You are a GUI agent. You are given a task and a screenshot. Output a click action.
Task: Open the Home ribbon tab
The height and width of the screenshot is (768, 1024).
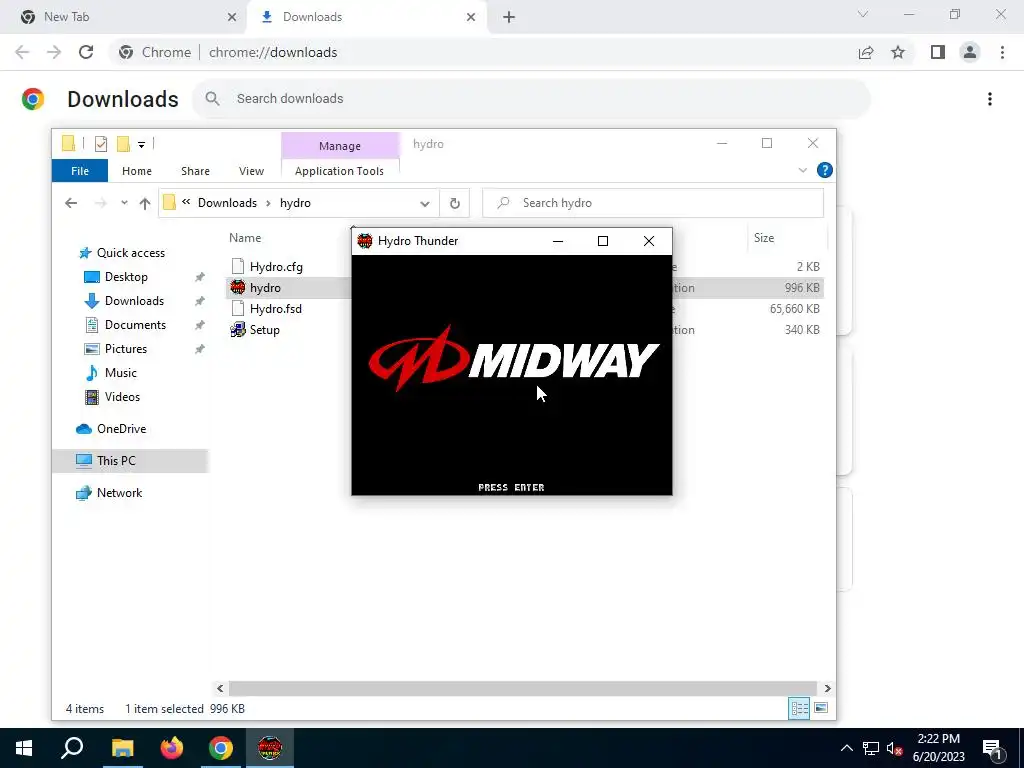(136, 171)
